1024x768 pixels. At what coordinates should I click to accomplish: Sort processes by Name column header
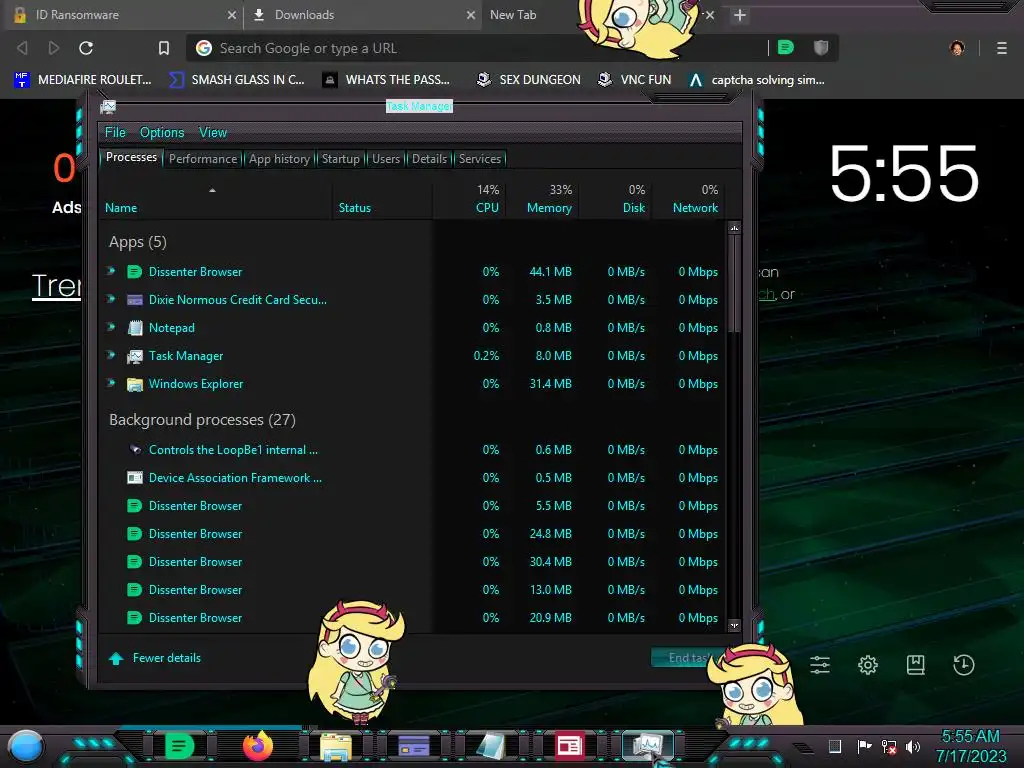tap(216, 199)
